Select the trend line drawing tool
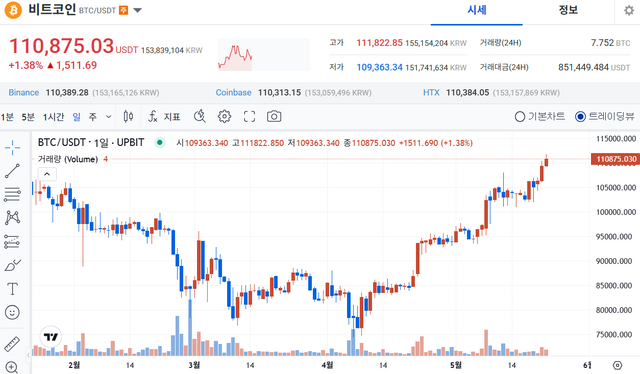 pos(12,171)
